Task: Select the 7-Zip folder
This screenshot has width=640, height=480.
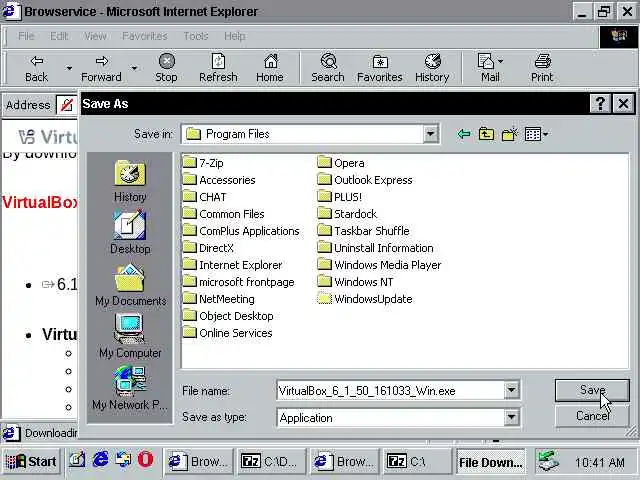Action: tap(203, 163)
